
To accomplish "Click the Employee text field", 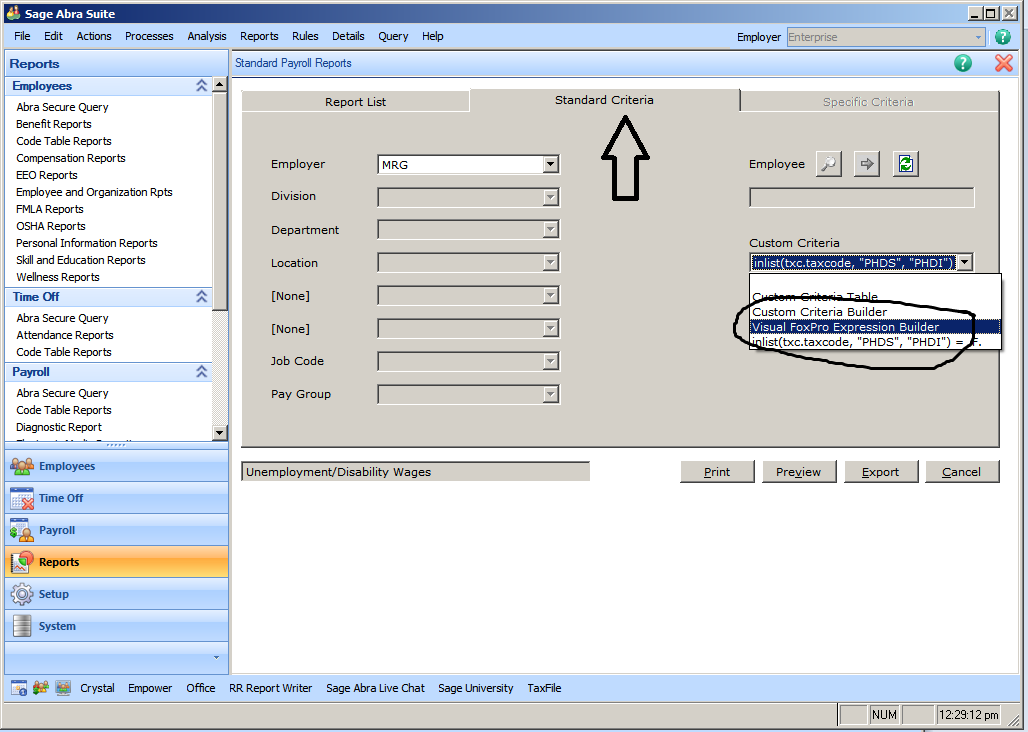I will tap(861, 197).
